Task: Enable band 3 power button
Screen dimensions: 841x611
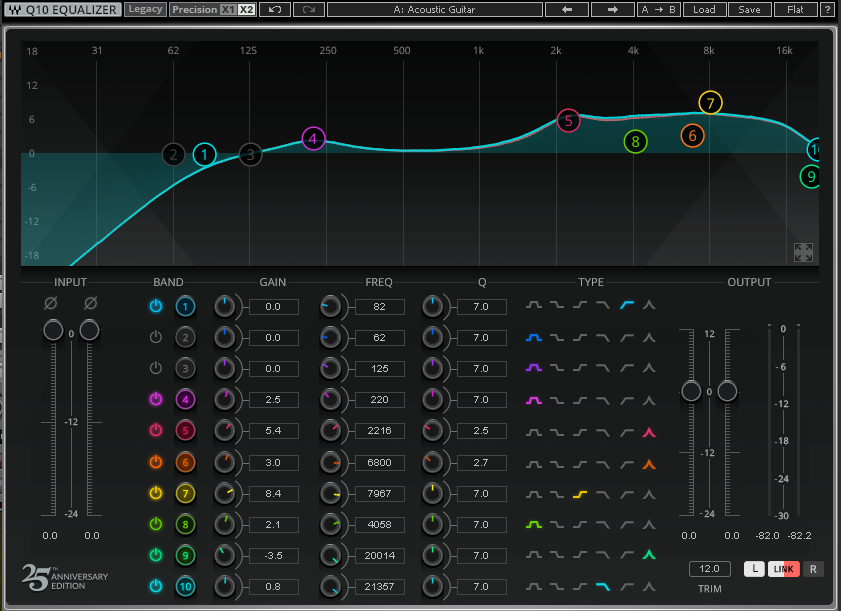Action: [x=156, y=368]
